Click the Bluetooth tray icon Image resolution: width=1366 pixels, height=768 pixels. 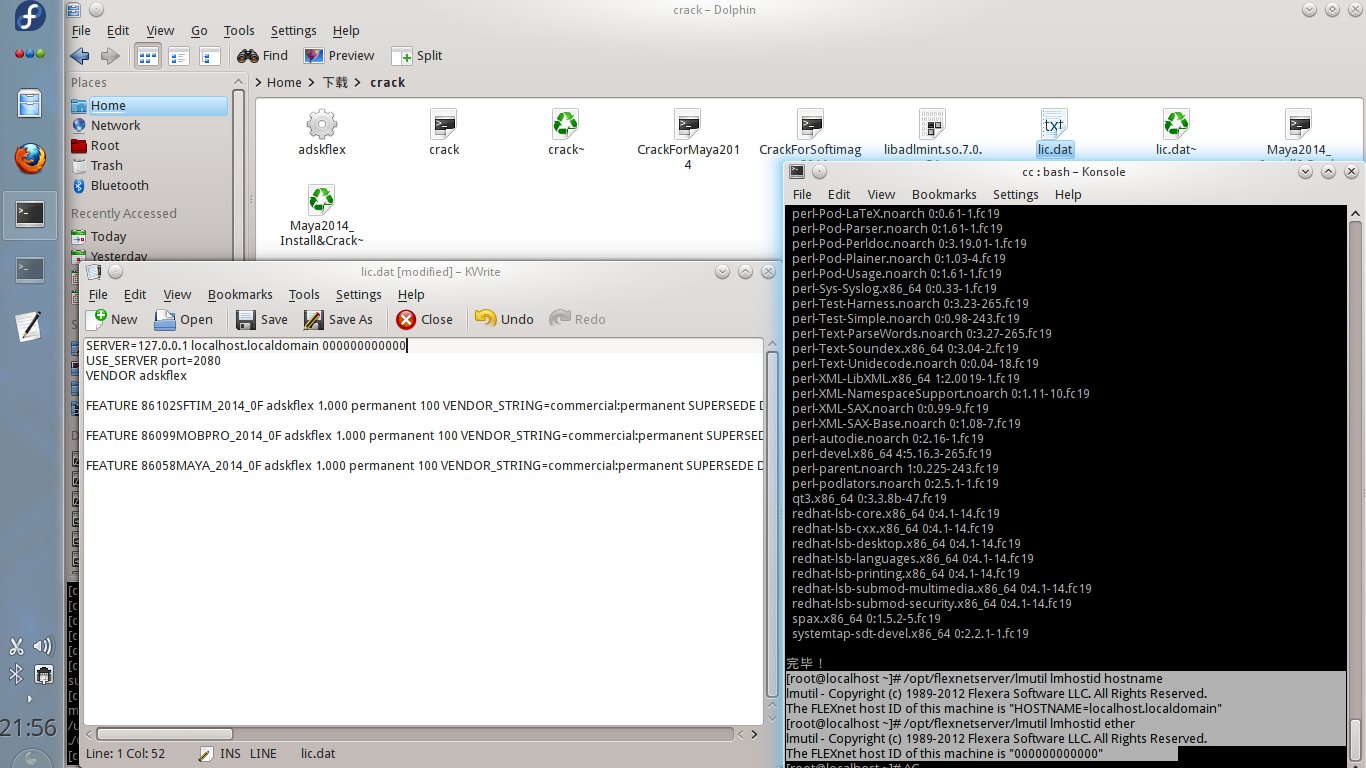point(16,674)
